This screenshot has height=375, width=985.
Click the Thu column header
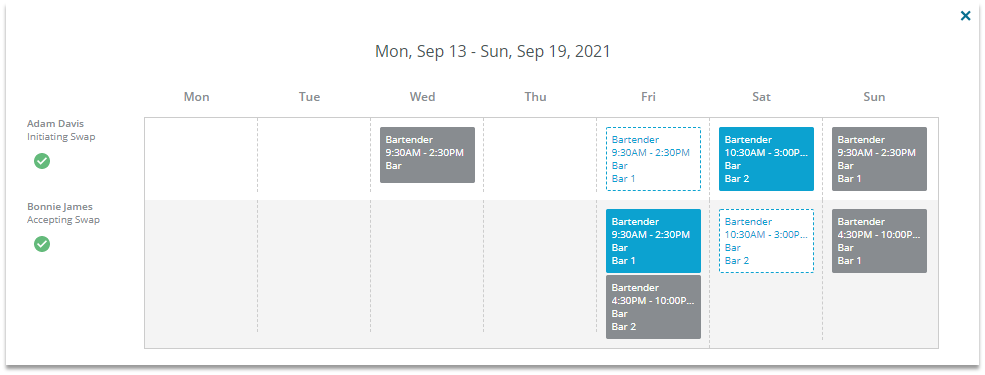point(536,97)
